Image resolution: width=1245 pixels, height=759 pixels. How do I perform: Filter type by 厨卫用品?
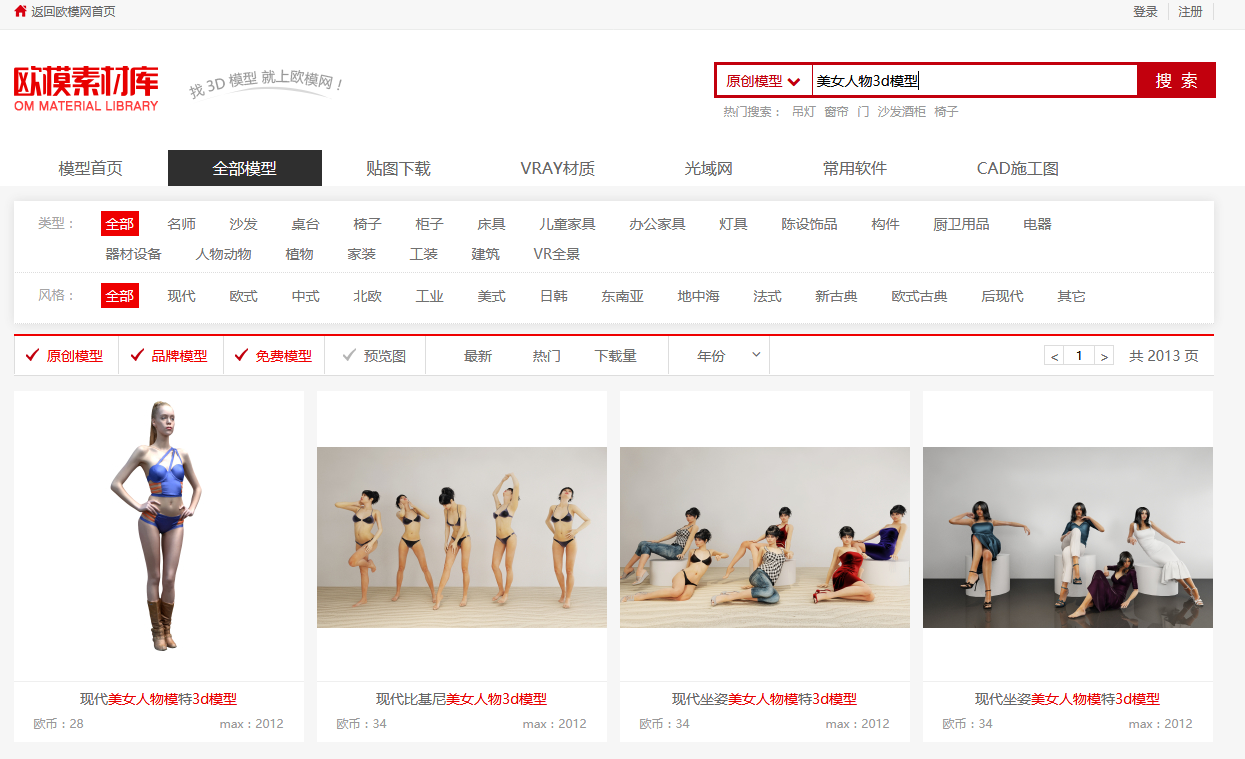tap(962, 224)
